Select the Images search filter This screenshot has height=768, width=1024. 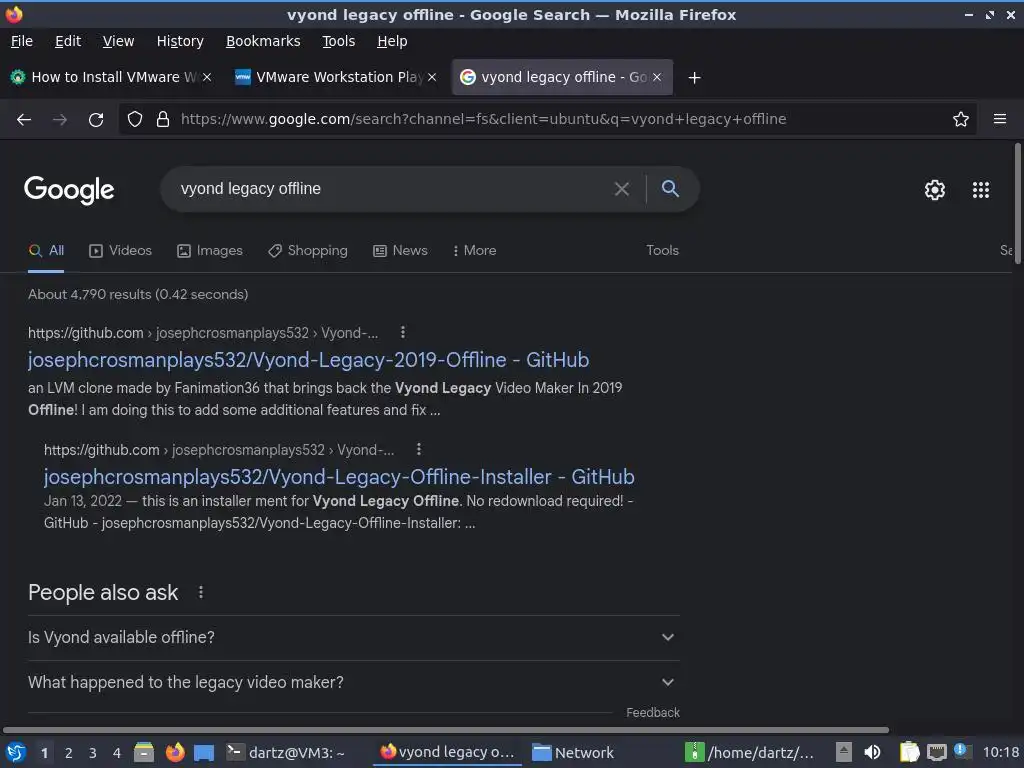tap(210, 251)
